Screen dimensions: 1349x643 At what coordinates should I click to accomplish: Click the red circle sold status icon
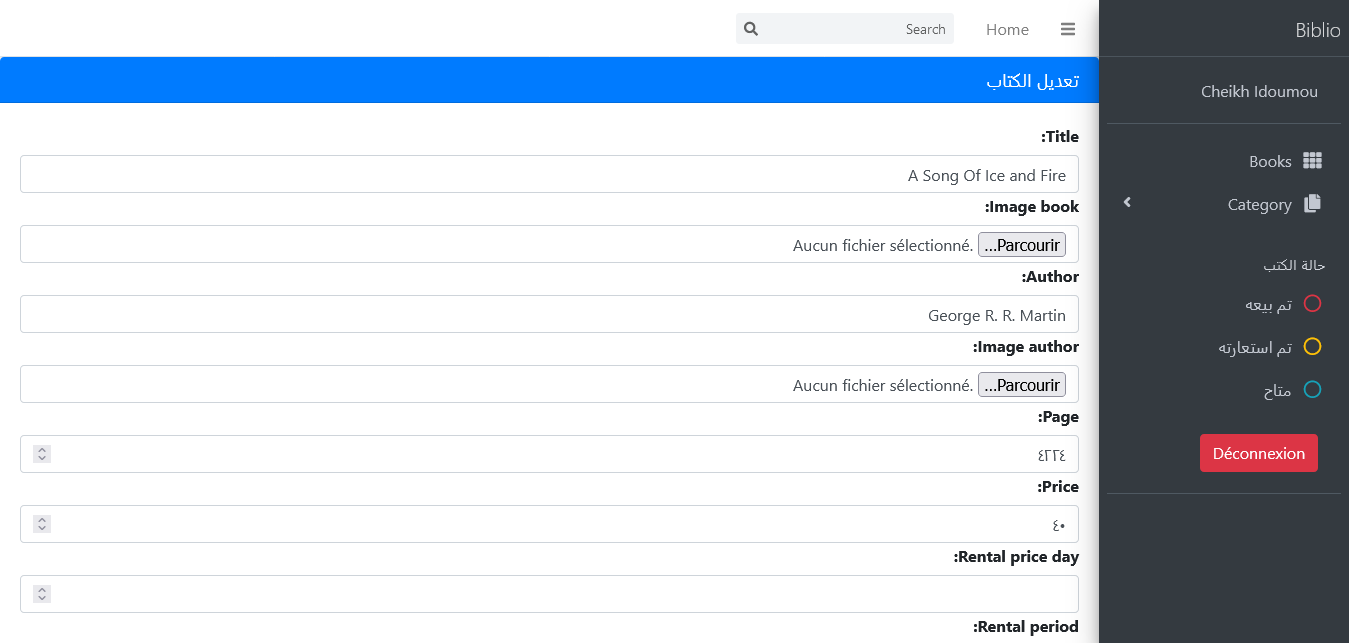pos(1312,304)
